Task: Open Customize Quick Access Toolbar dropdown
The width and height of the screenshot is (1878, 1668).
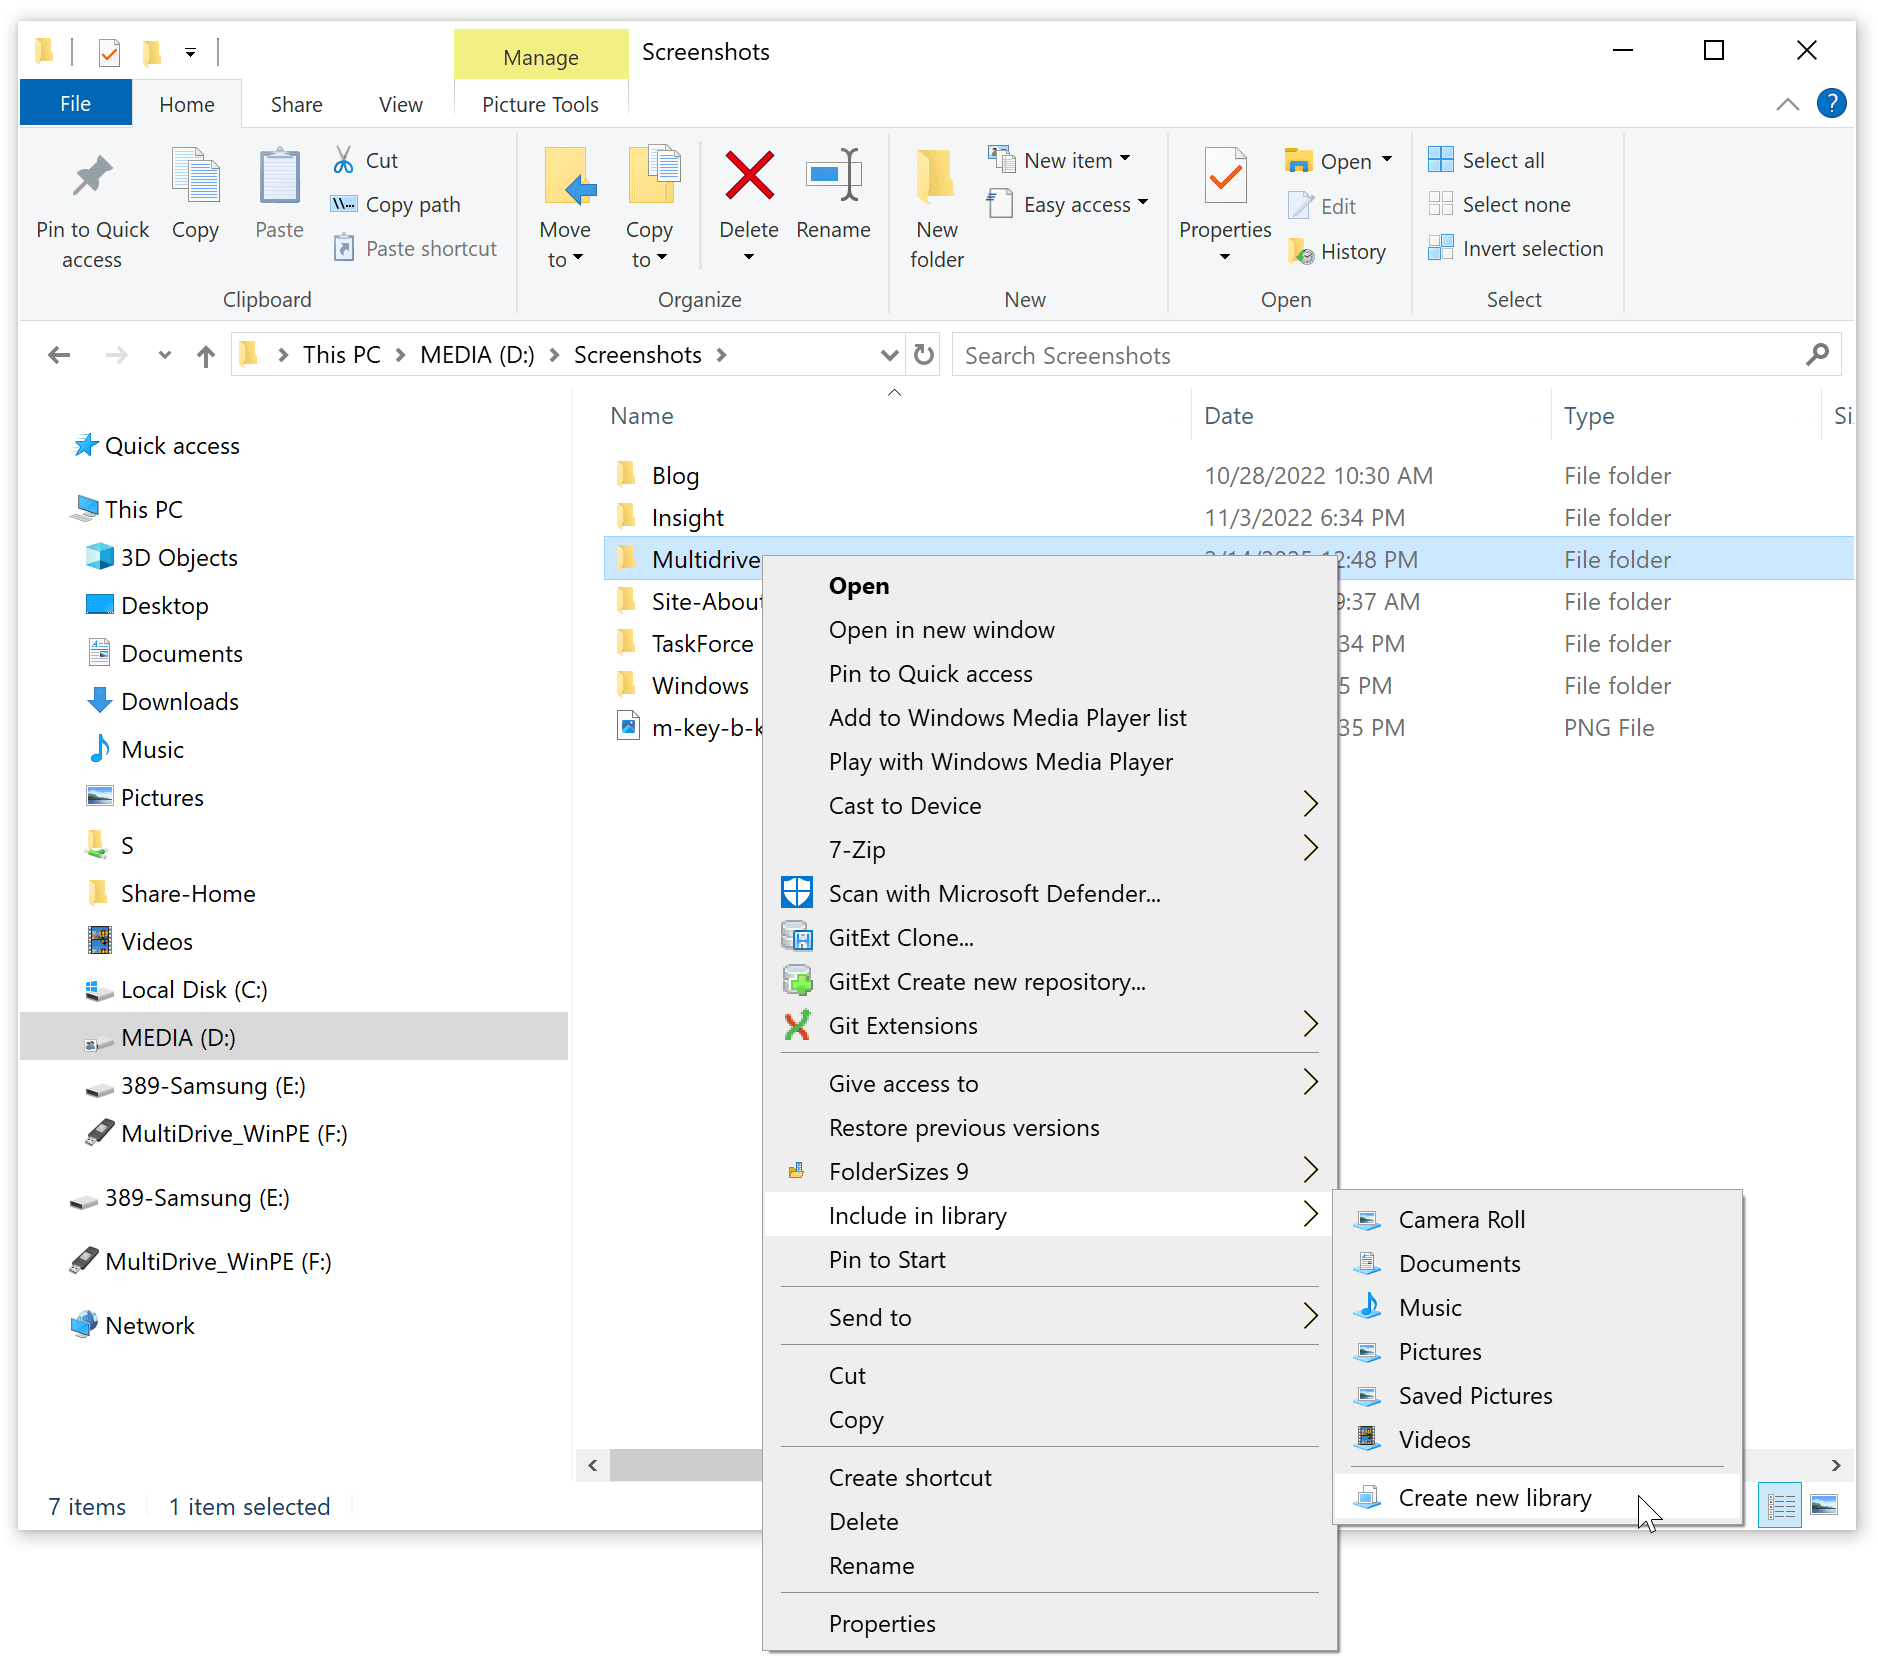Action: pos(190,52)
